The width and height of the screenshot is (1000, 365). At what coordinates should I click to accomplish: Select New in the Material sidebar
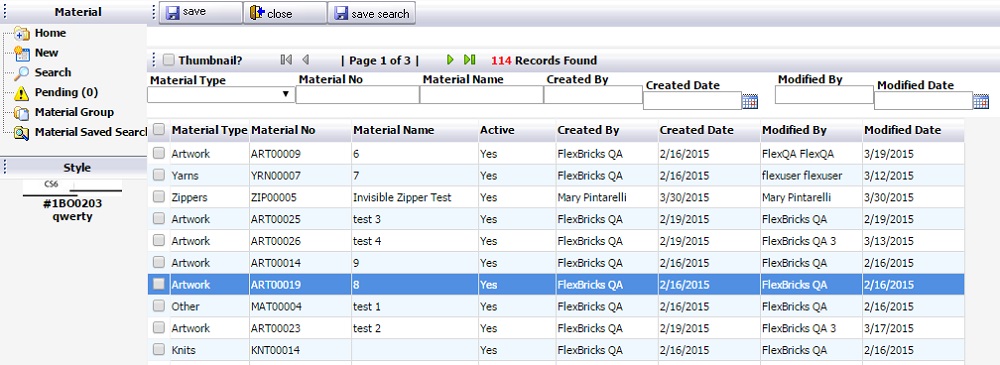pyautogui.click(x=46, y=52)
